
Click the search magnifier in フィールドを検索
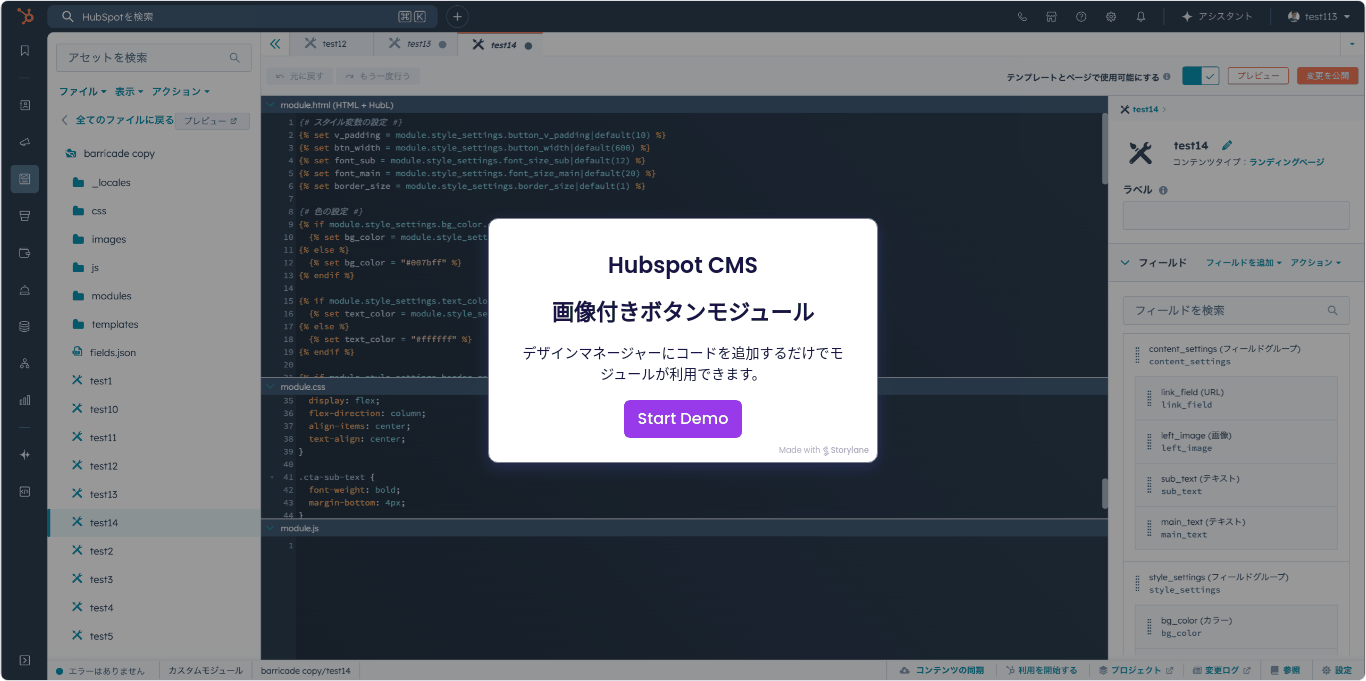[1332, 310]
